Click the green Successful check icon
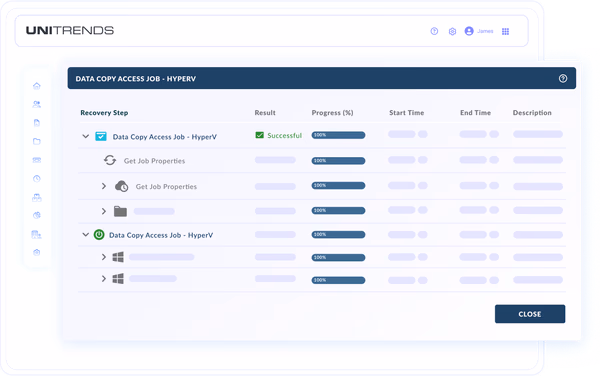 point(259,135)
